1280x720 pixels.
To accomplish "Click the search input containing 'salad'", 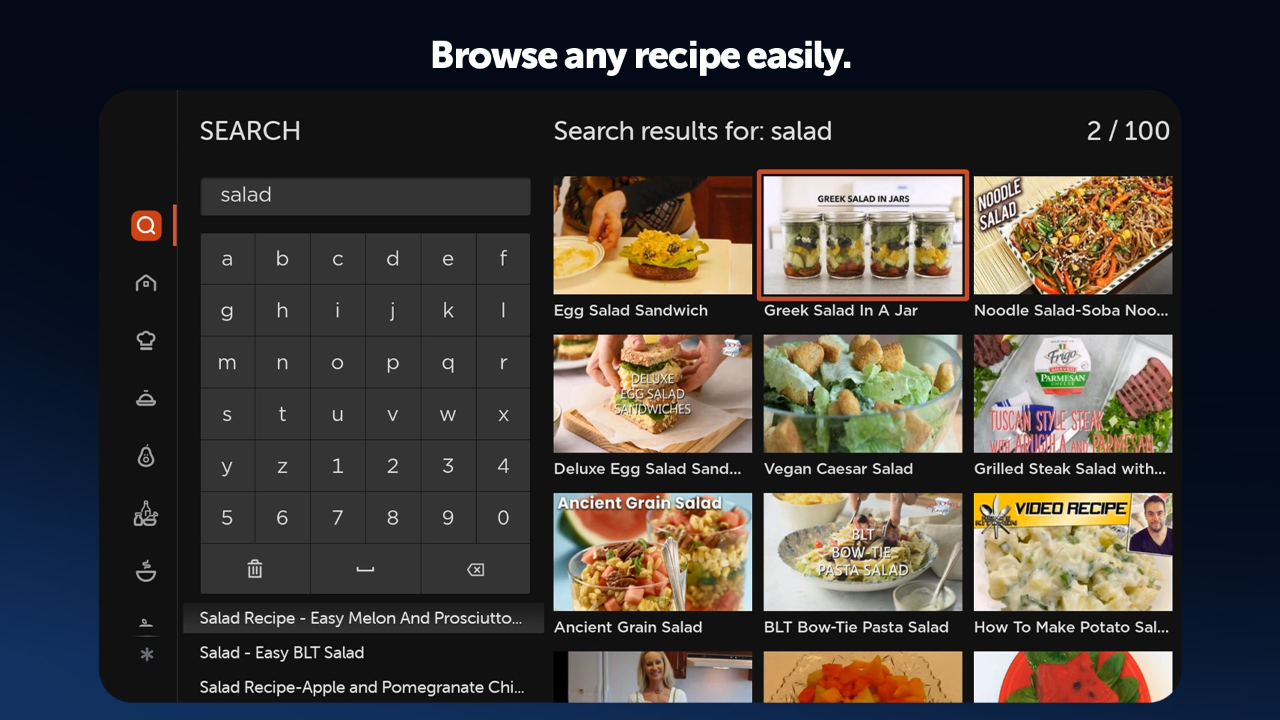I will (365, 196).
